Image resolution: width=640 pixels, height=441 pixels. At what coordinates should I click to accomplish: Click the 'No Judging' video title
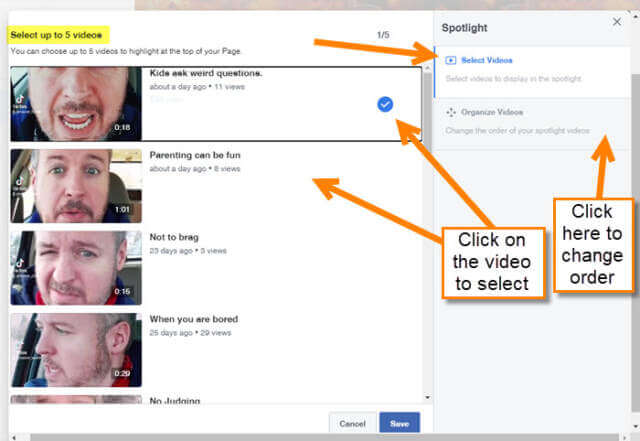[175, 401]
